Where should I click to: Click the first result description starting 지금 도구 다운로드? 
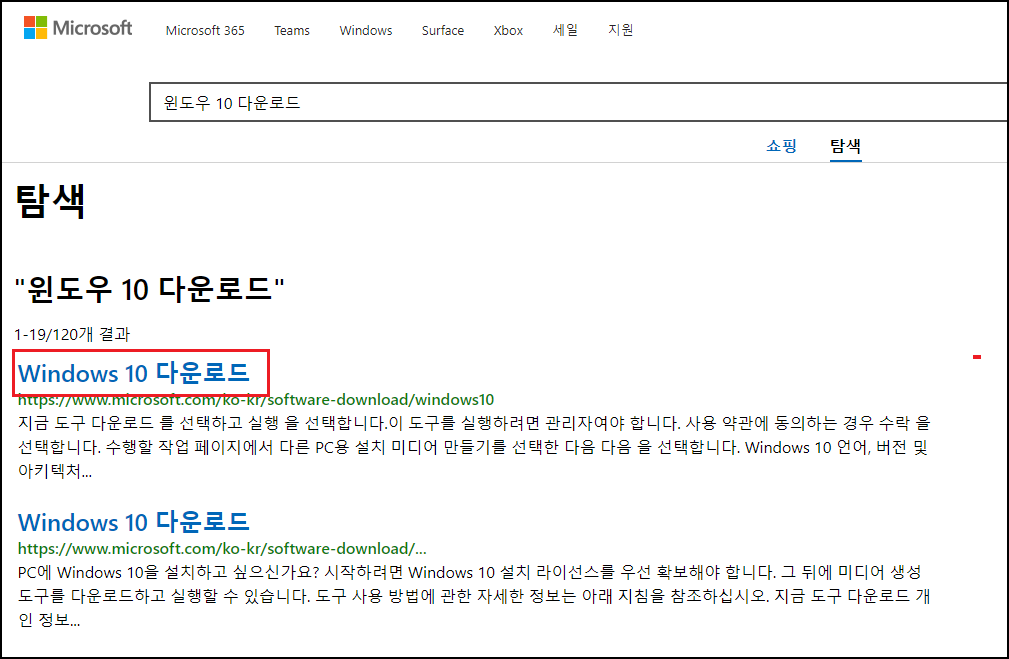(x=474, y=447)
